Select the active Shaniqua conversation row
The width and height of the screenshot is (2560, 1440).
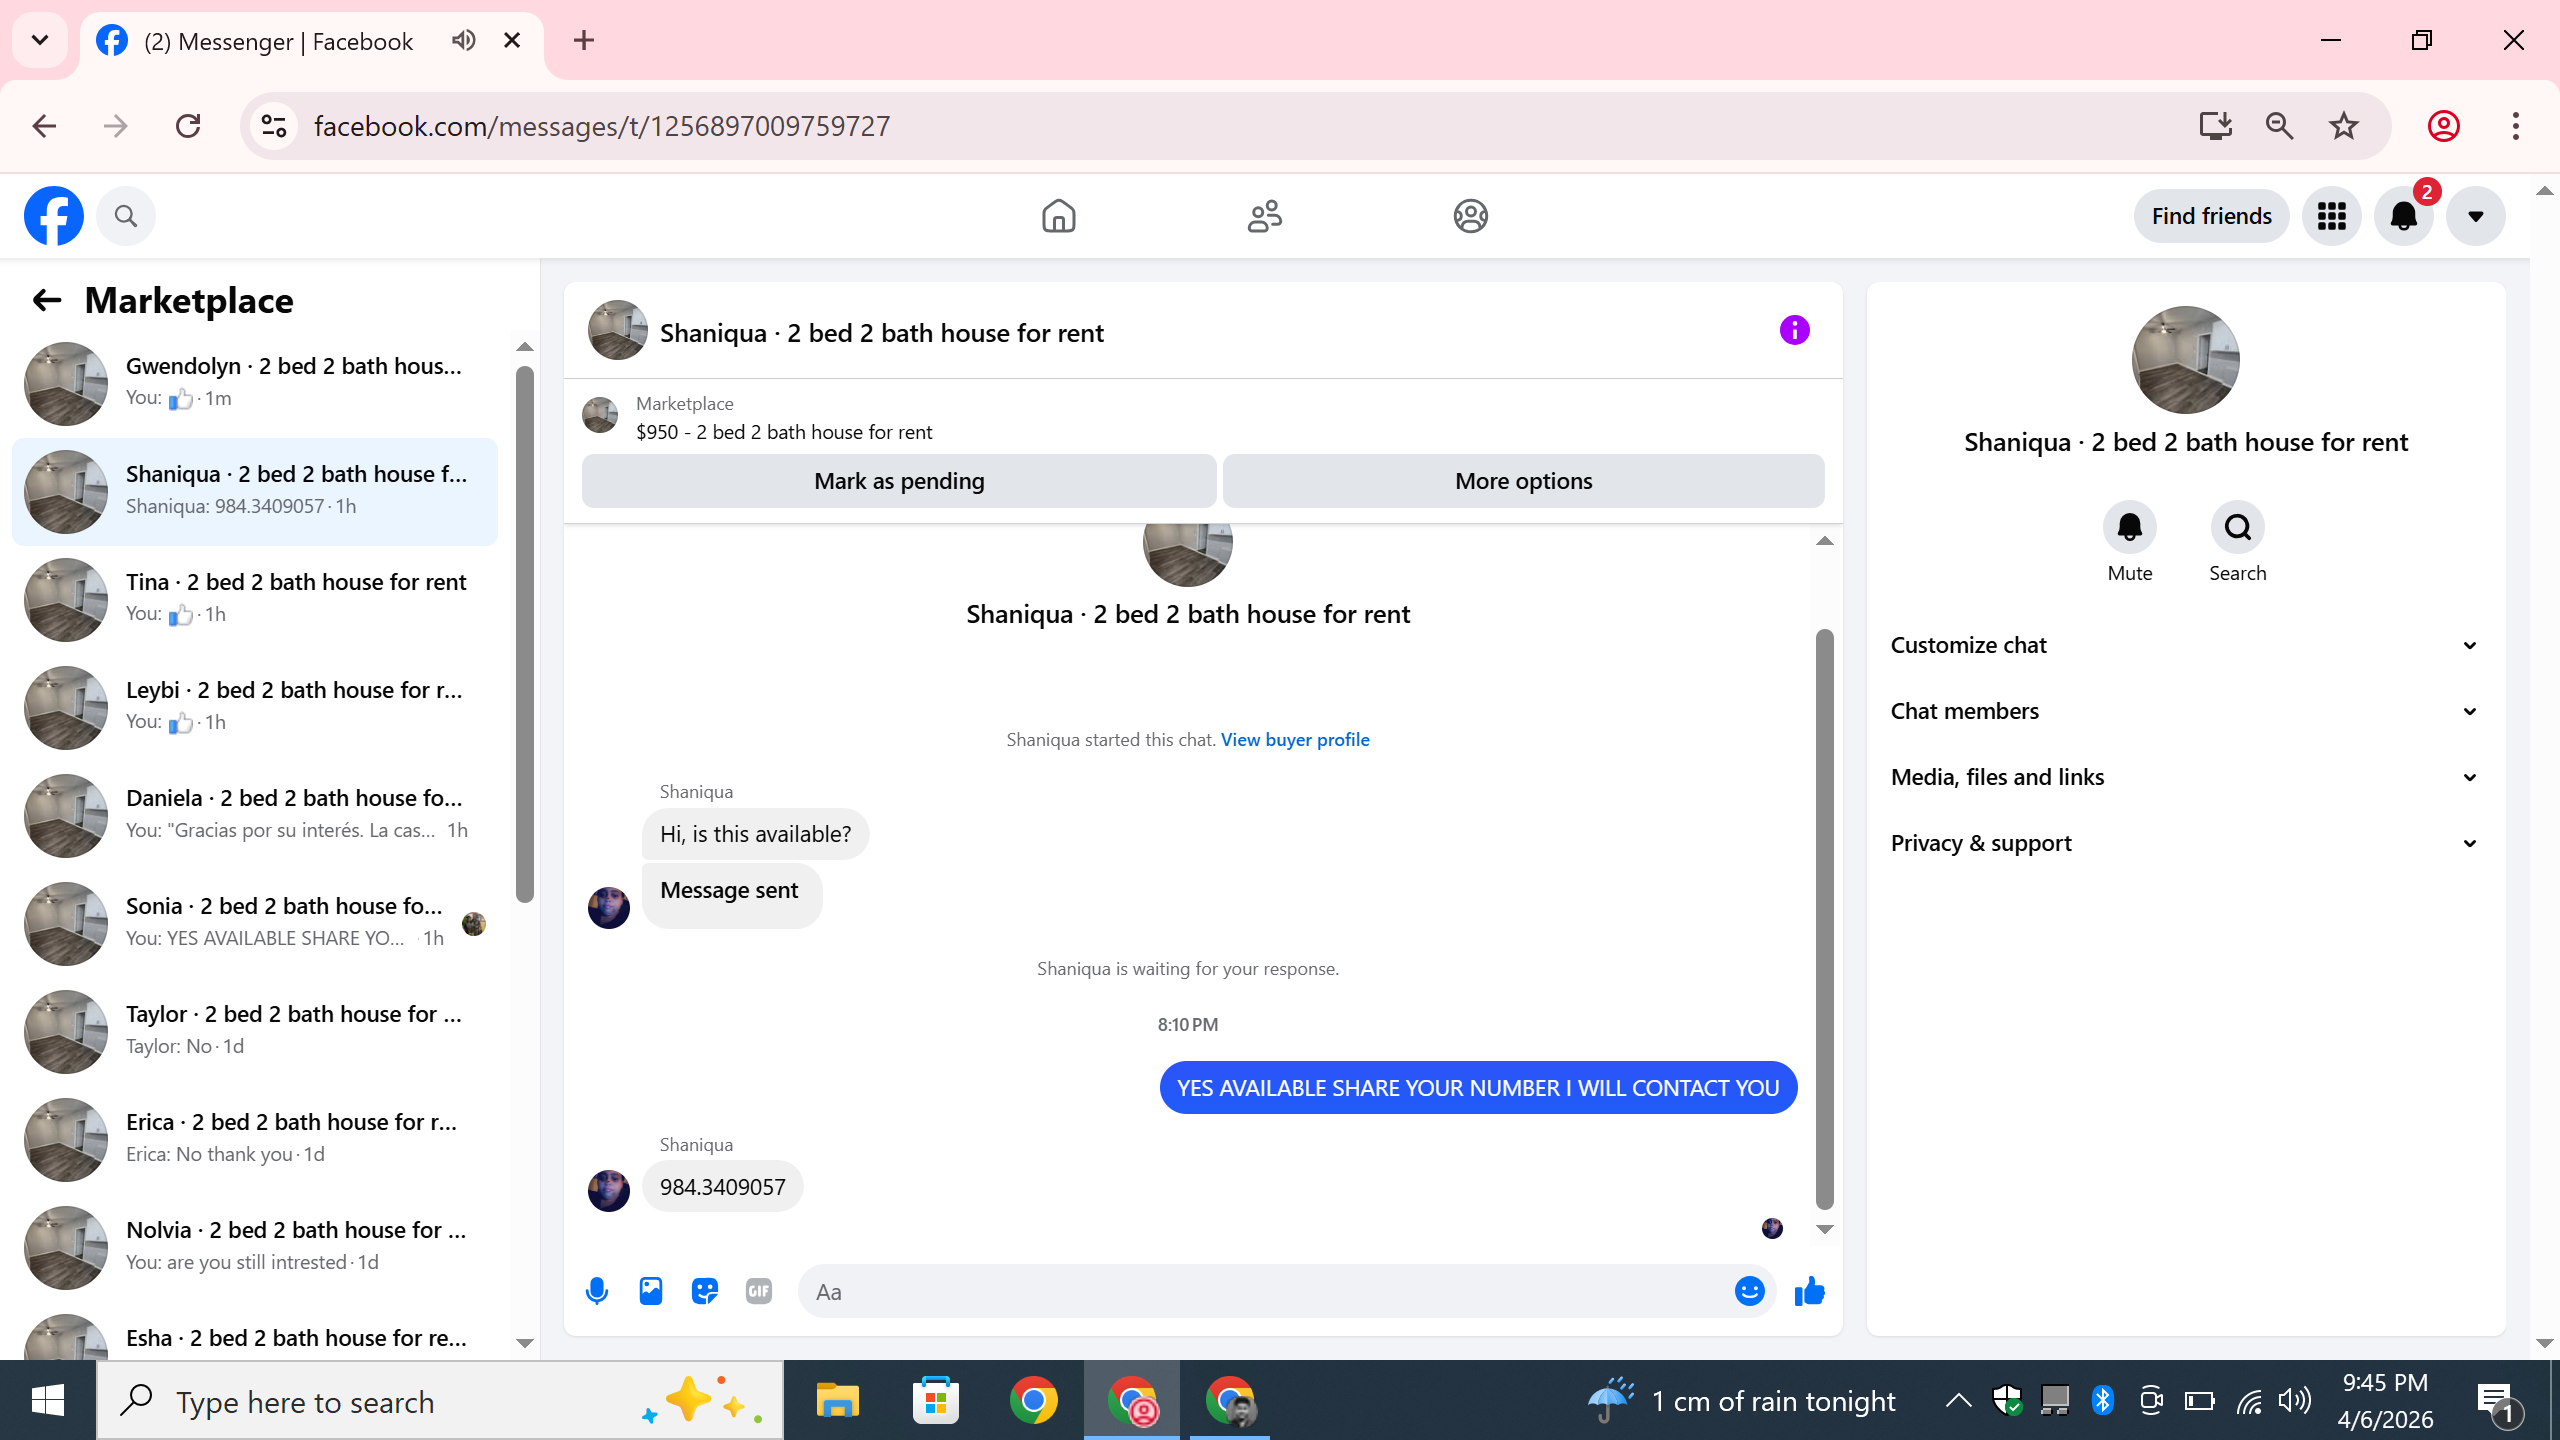click(255, 492)
